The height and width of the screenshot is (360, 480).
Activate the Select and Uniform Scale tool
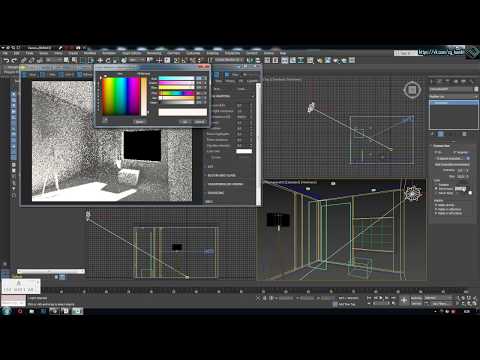click(x=115, y=60)
